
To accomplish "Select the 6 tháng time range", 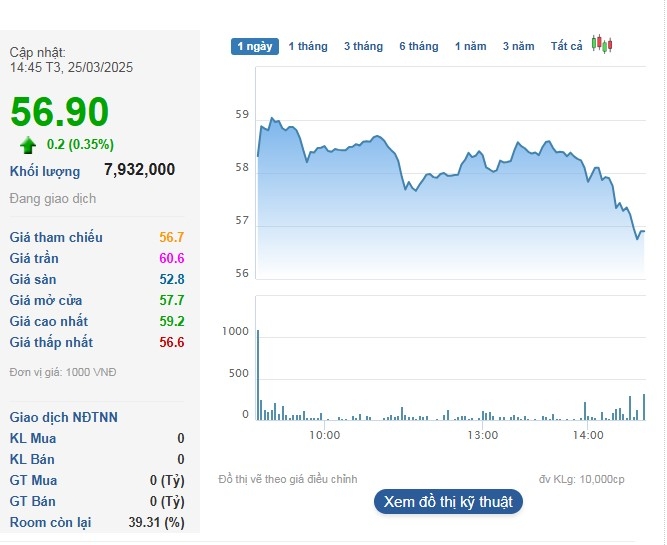I will [418, 46].
